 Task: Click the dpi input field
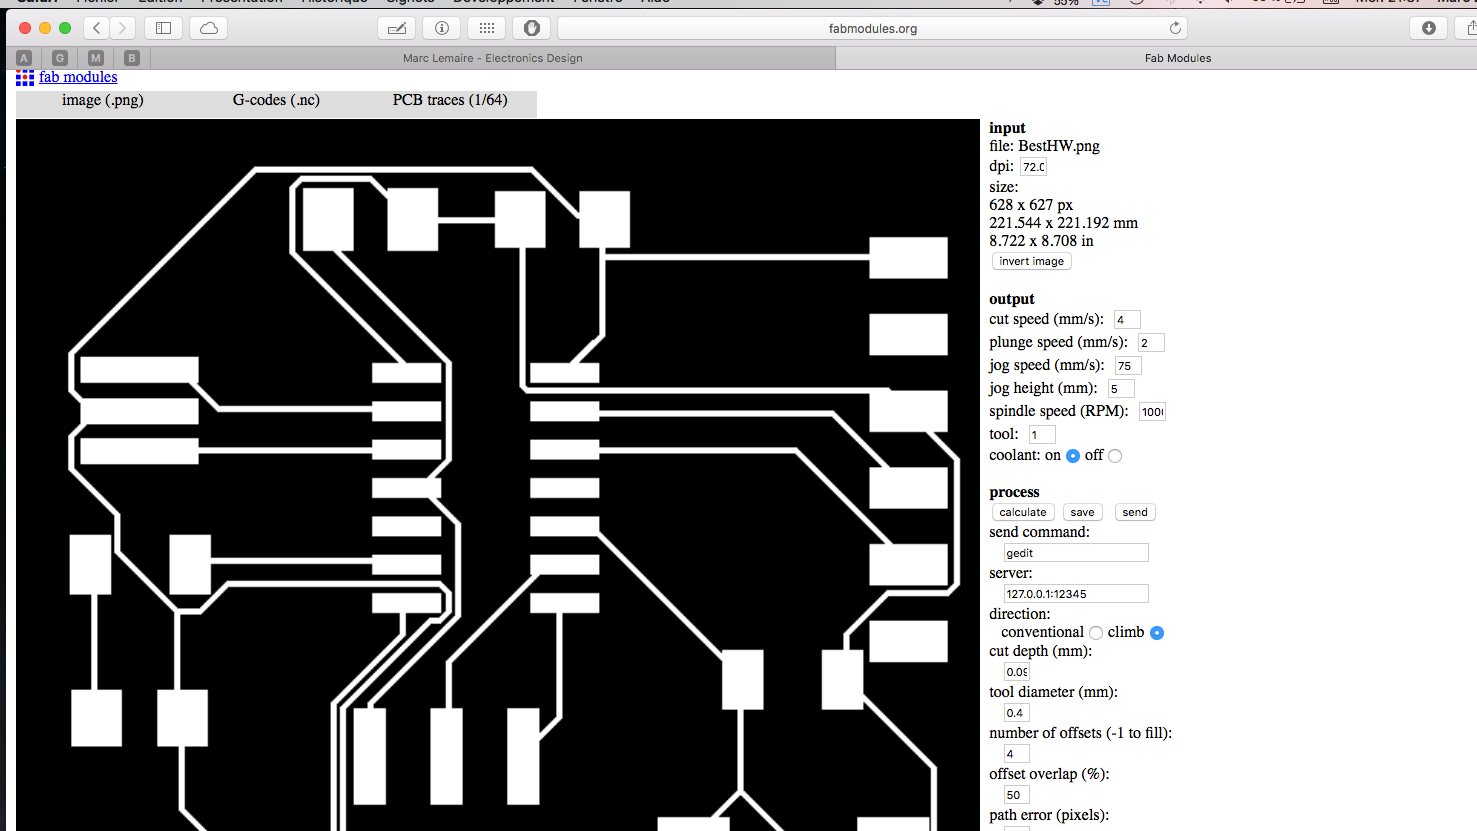pos(1033,167)
